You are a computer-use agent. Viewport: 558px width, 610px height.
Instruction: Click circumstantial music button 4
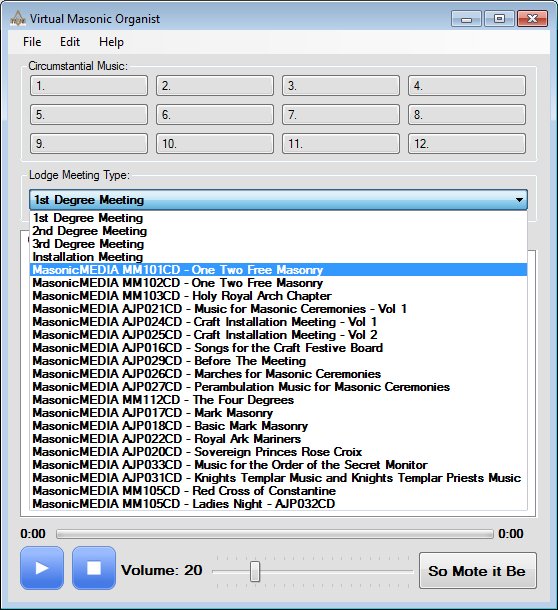467,86
